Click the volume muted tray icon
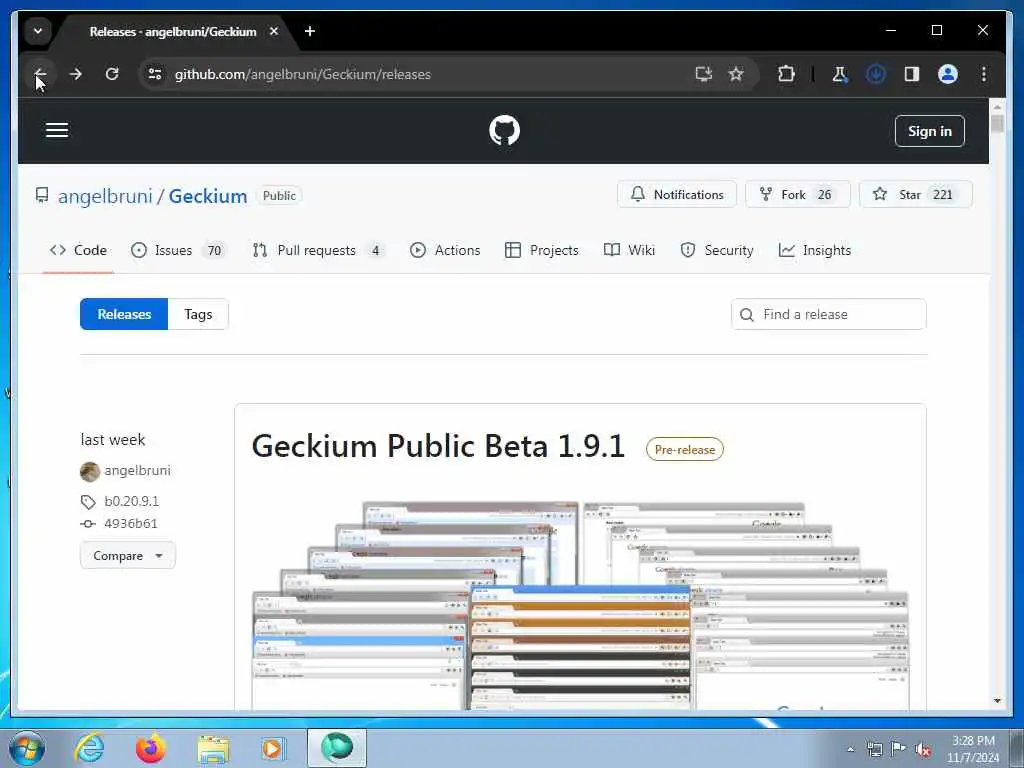Image resolution: width=1024 pixels, height=768 pixels. (x=923, y=749)
